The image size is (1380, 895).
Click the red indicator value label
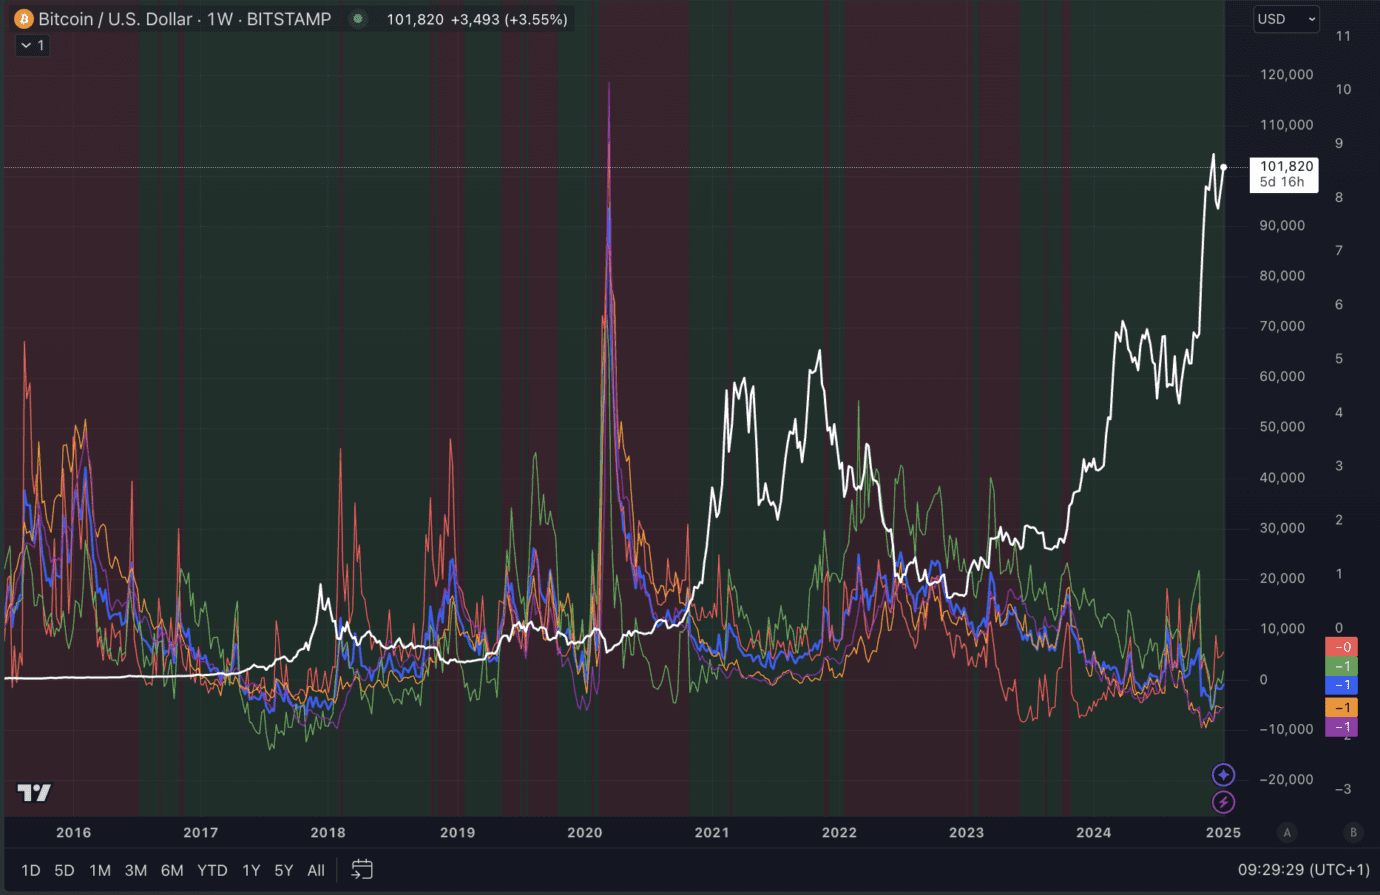point(1341,647)
